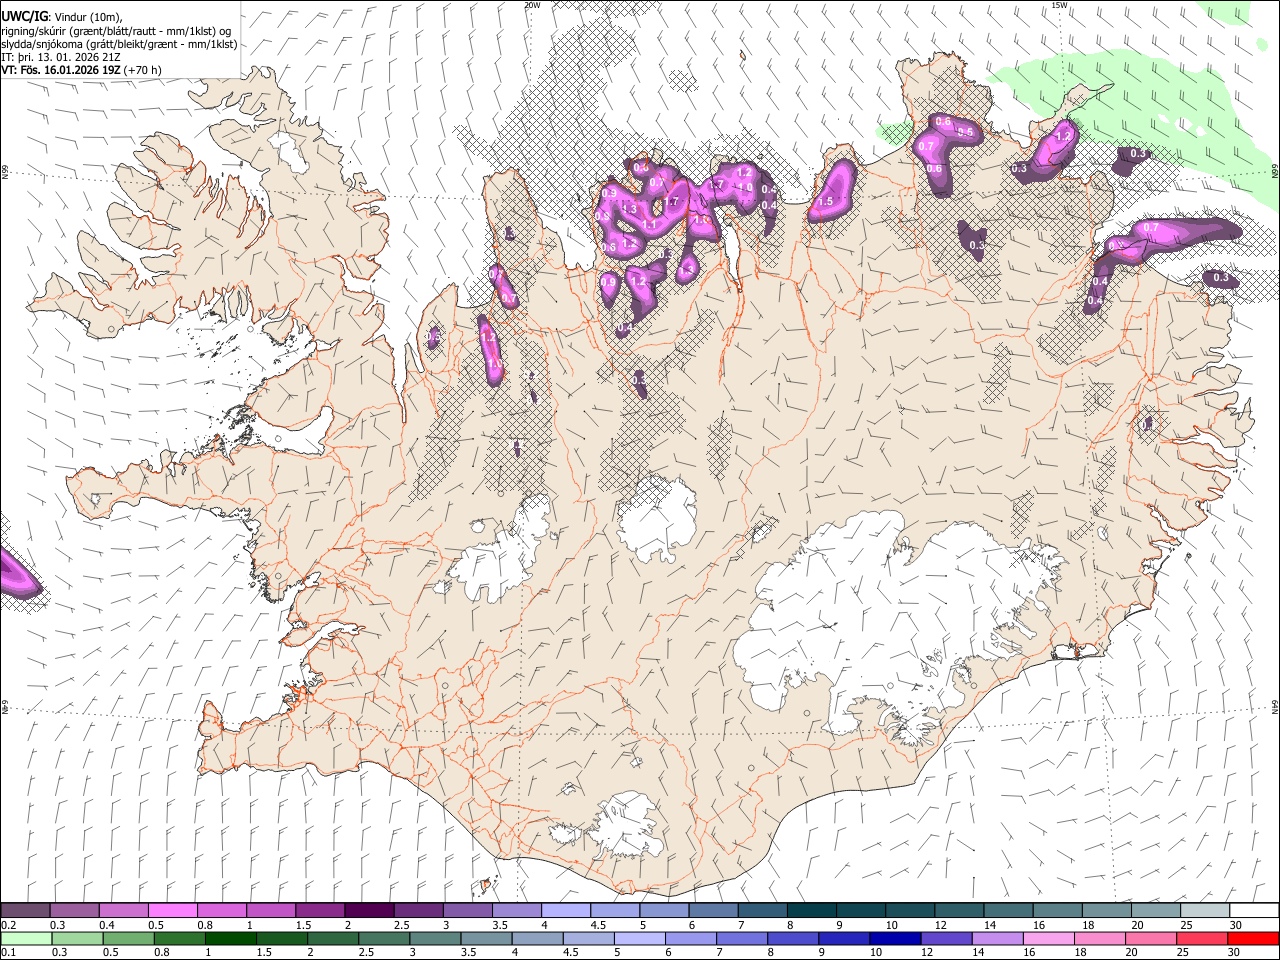Click the dark green lower legend swatch between 1 and 1.5
This screenshot has height=960, width=1280.
click(230, 938)
